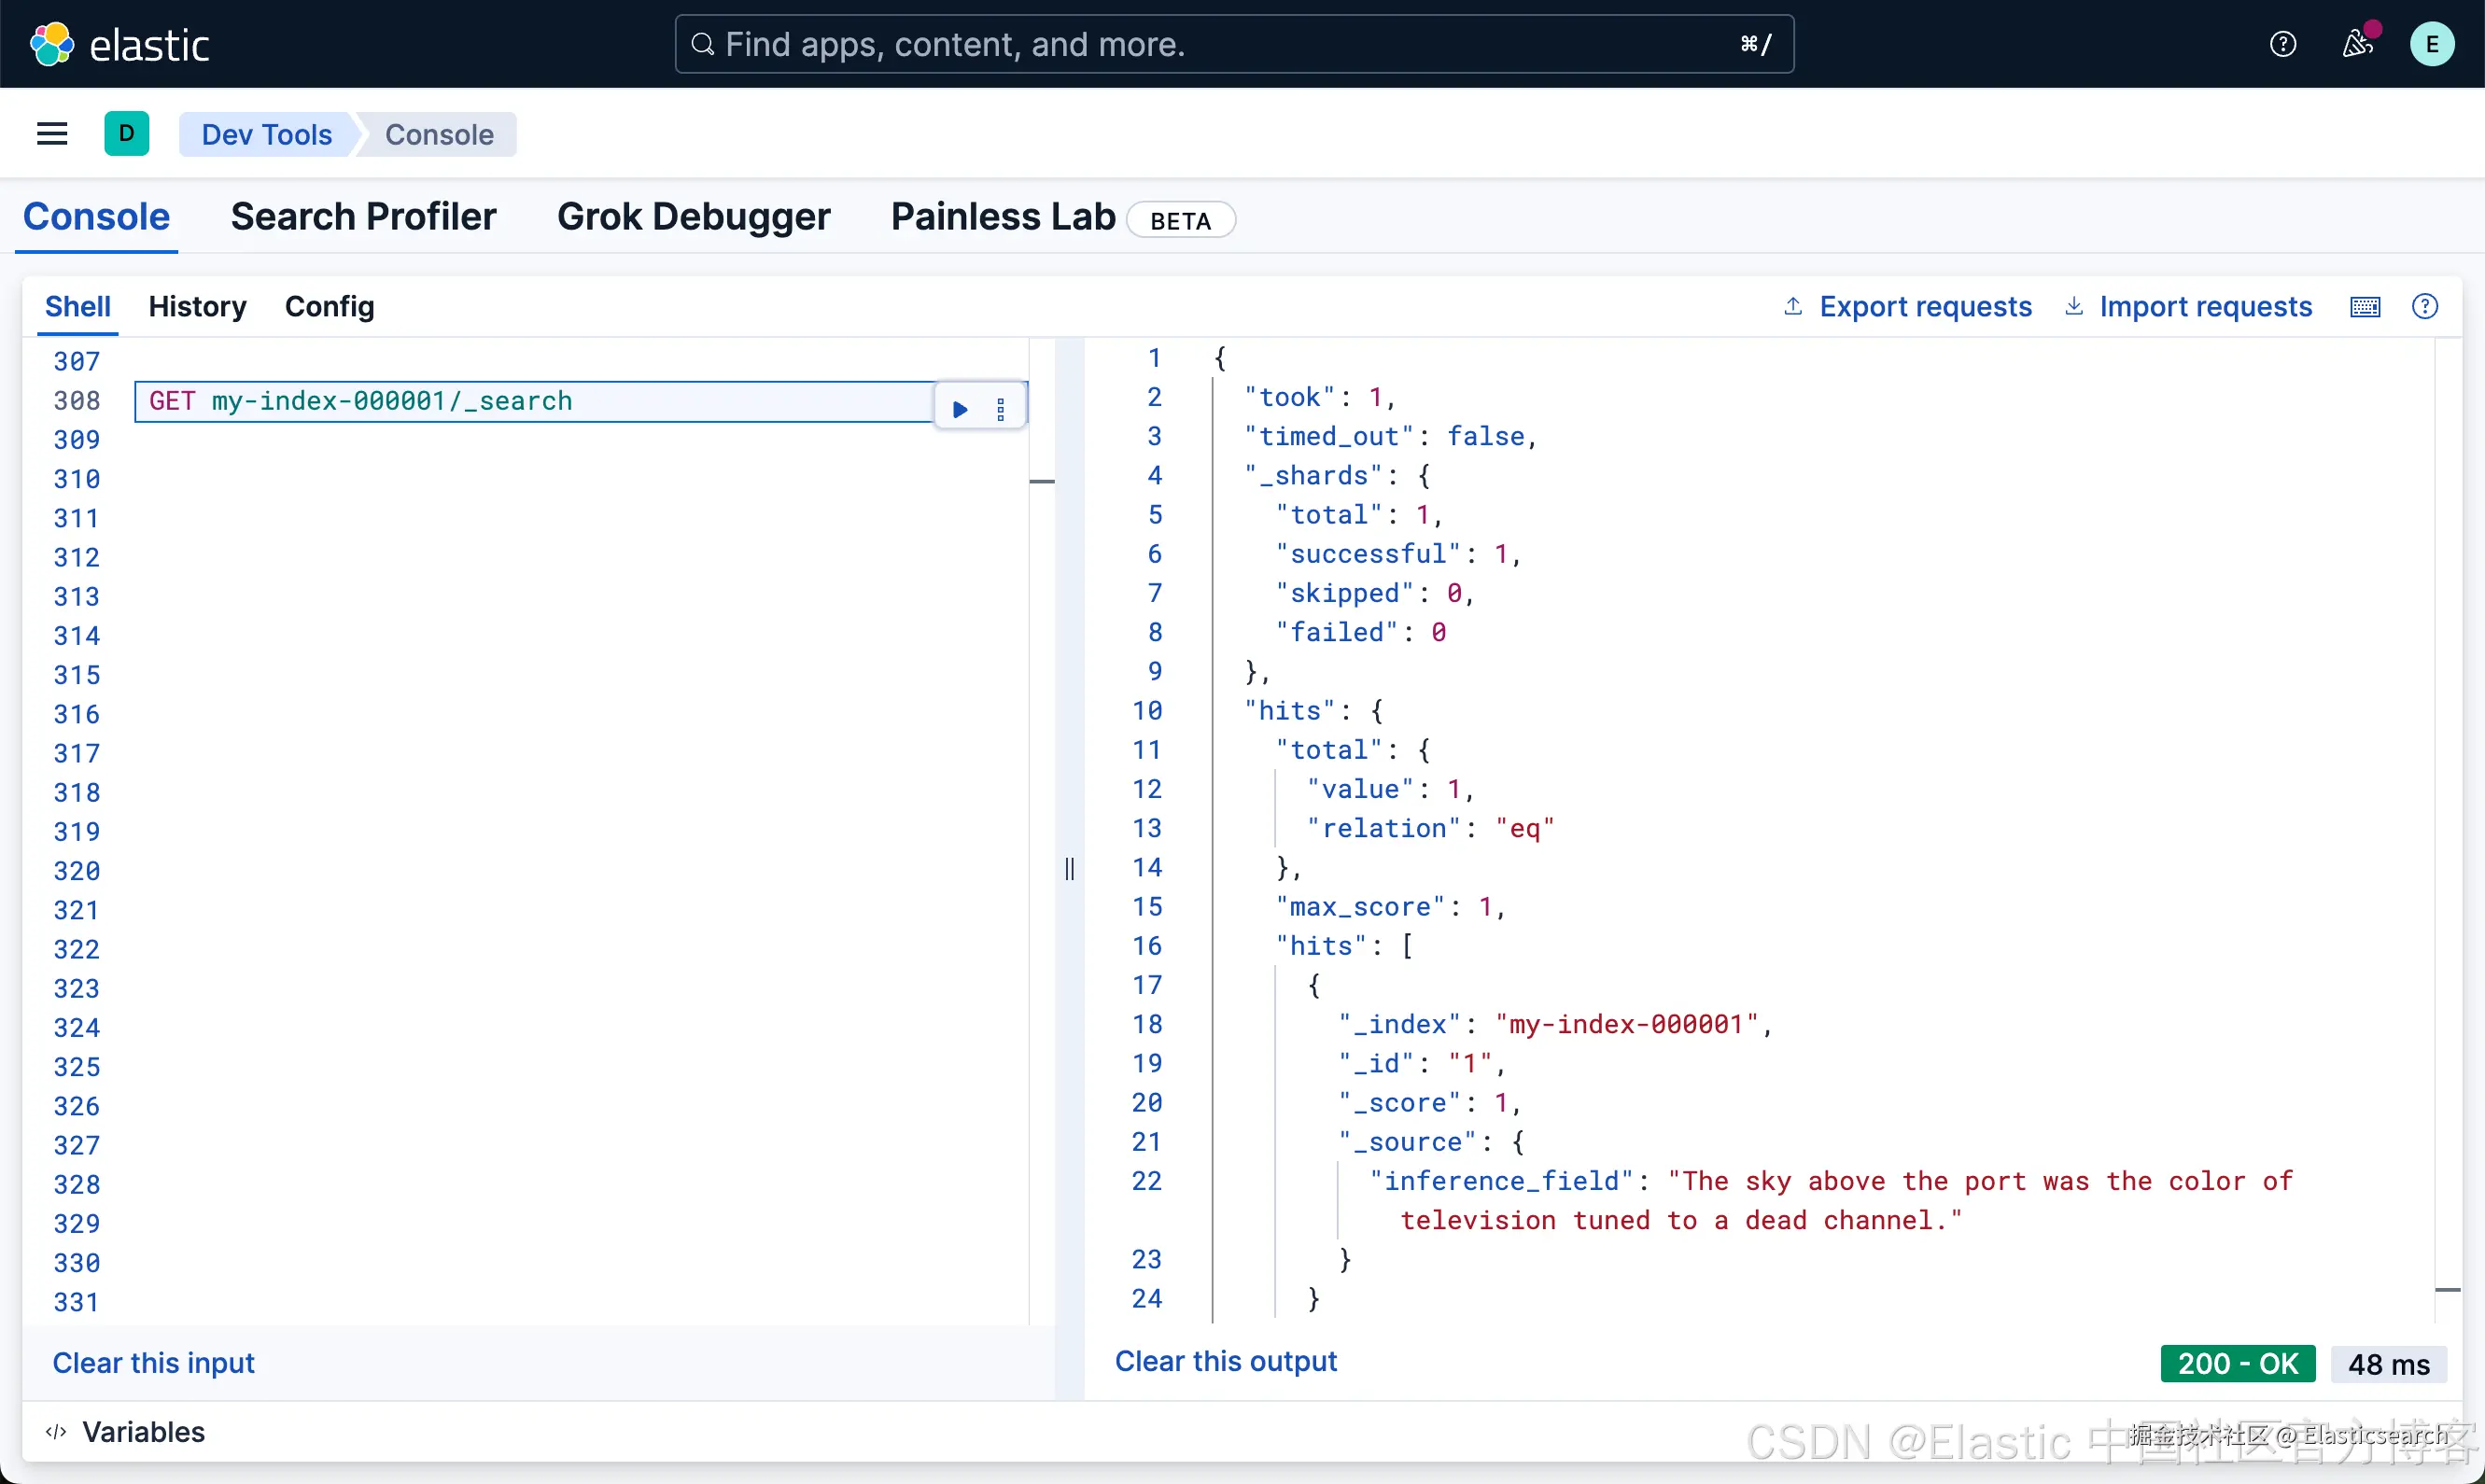Click the send request play icon
Image resolution: width=2485 pixels, height=1484 pixels.
[x=960, y=408]
